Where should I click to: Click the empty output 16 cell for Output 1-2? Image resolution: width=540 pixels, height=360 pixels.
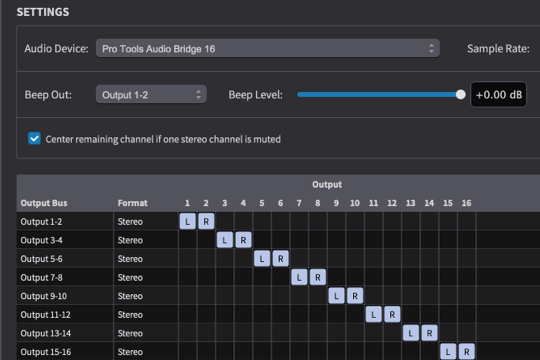[x=466, y=221]
